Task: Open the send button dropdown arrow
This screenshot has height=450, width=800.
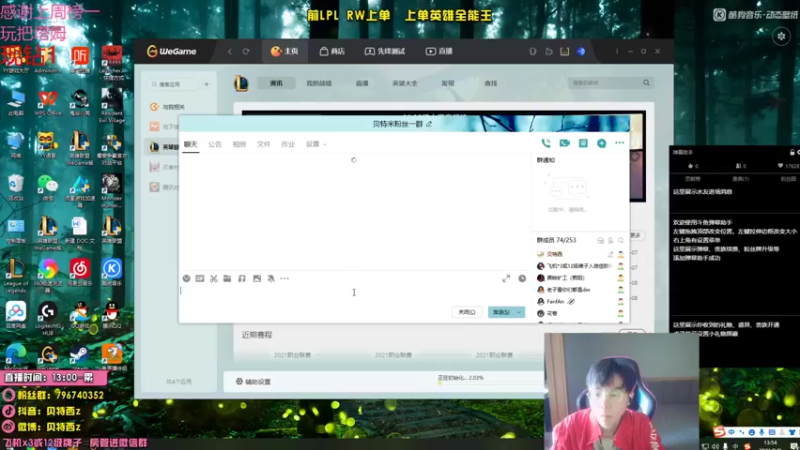Action: 519,312
